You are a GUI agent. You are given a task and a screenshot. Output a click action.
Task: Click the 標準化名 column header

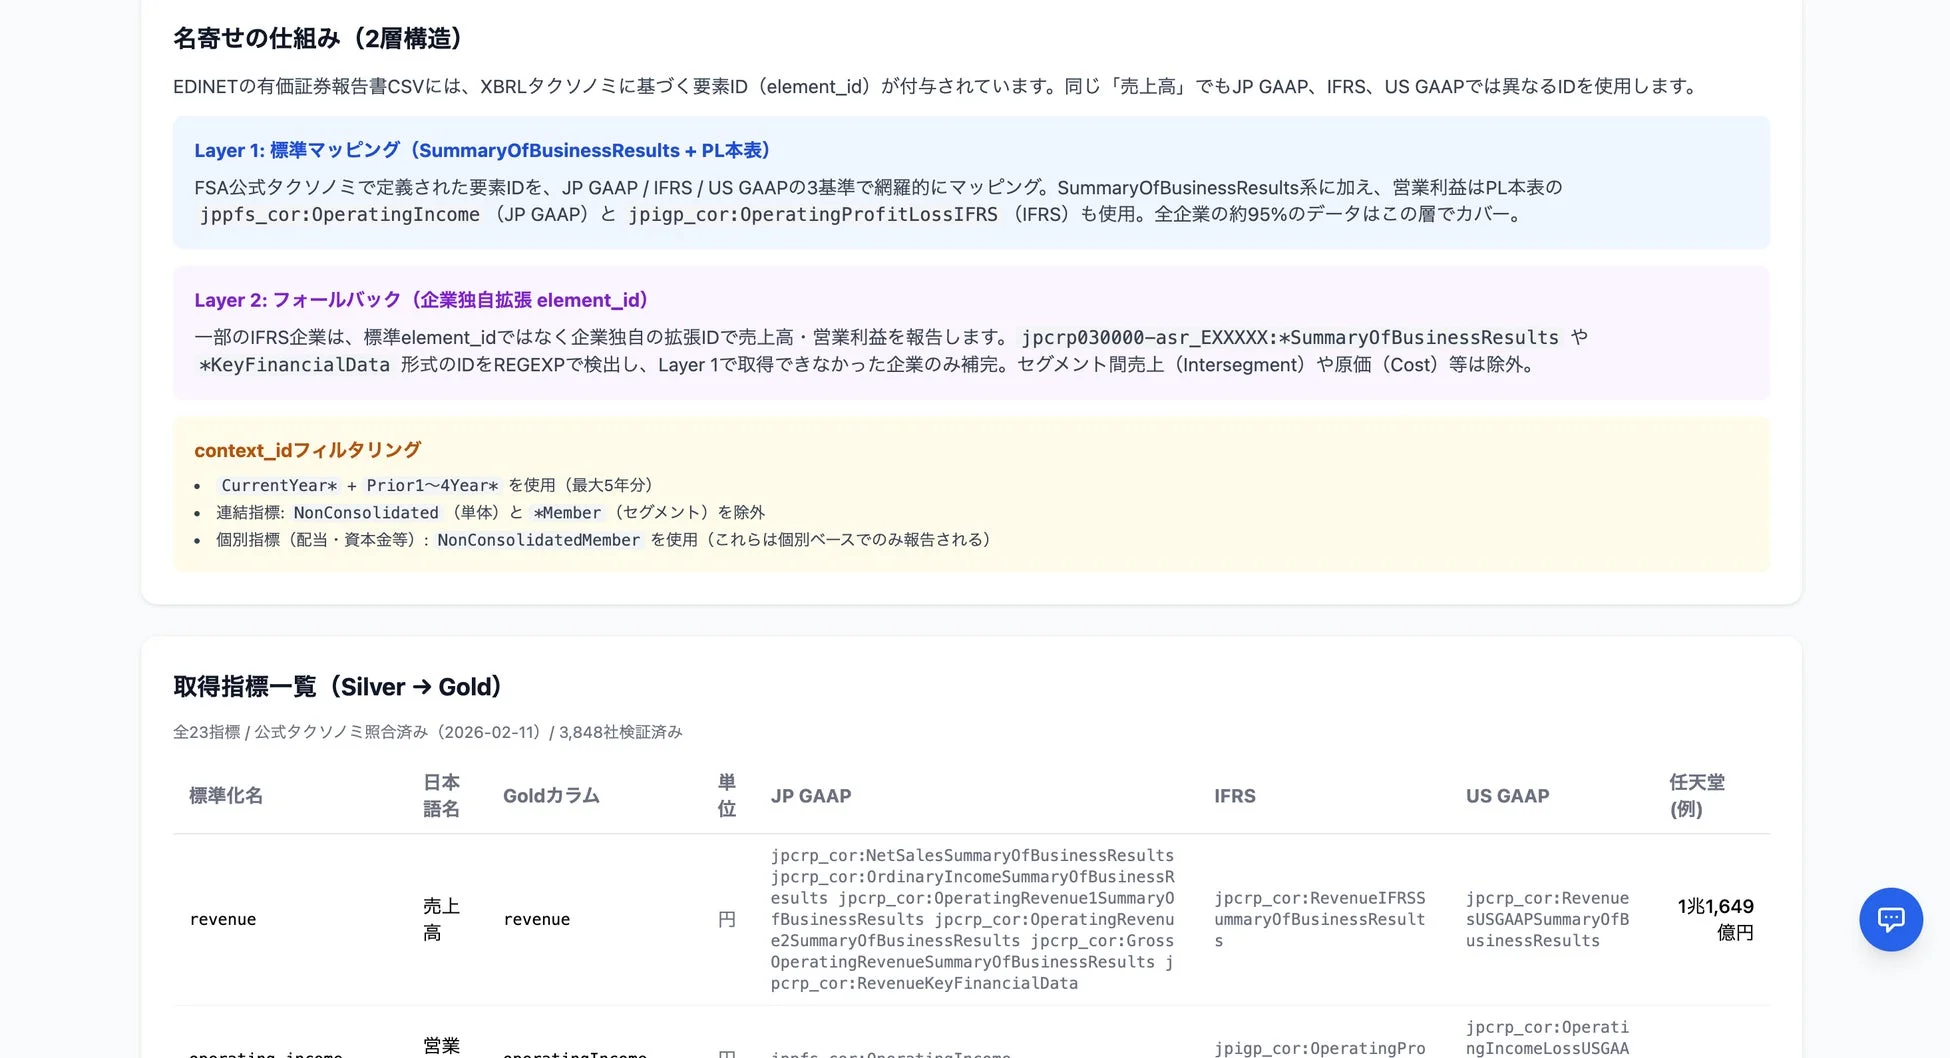(x=226, y=796)
